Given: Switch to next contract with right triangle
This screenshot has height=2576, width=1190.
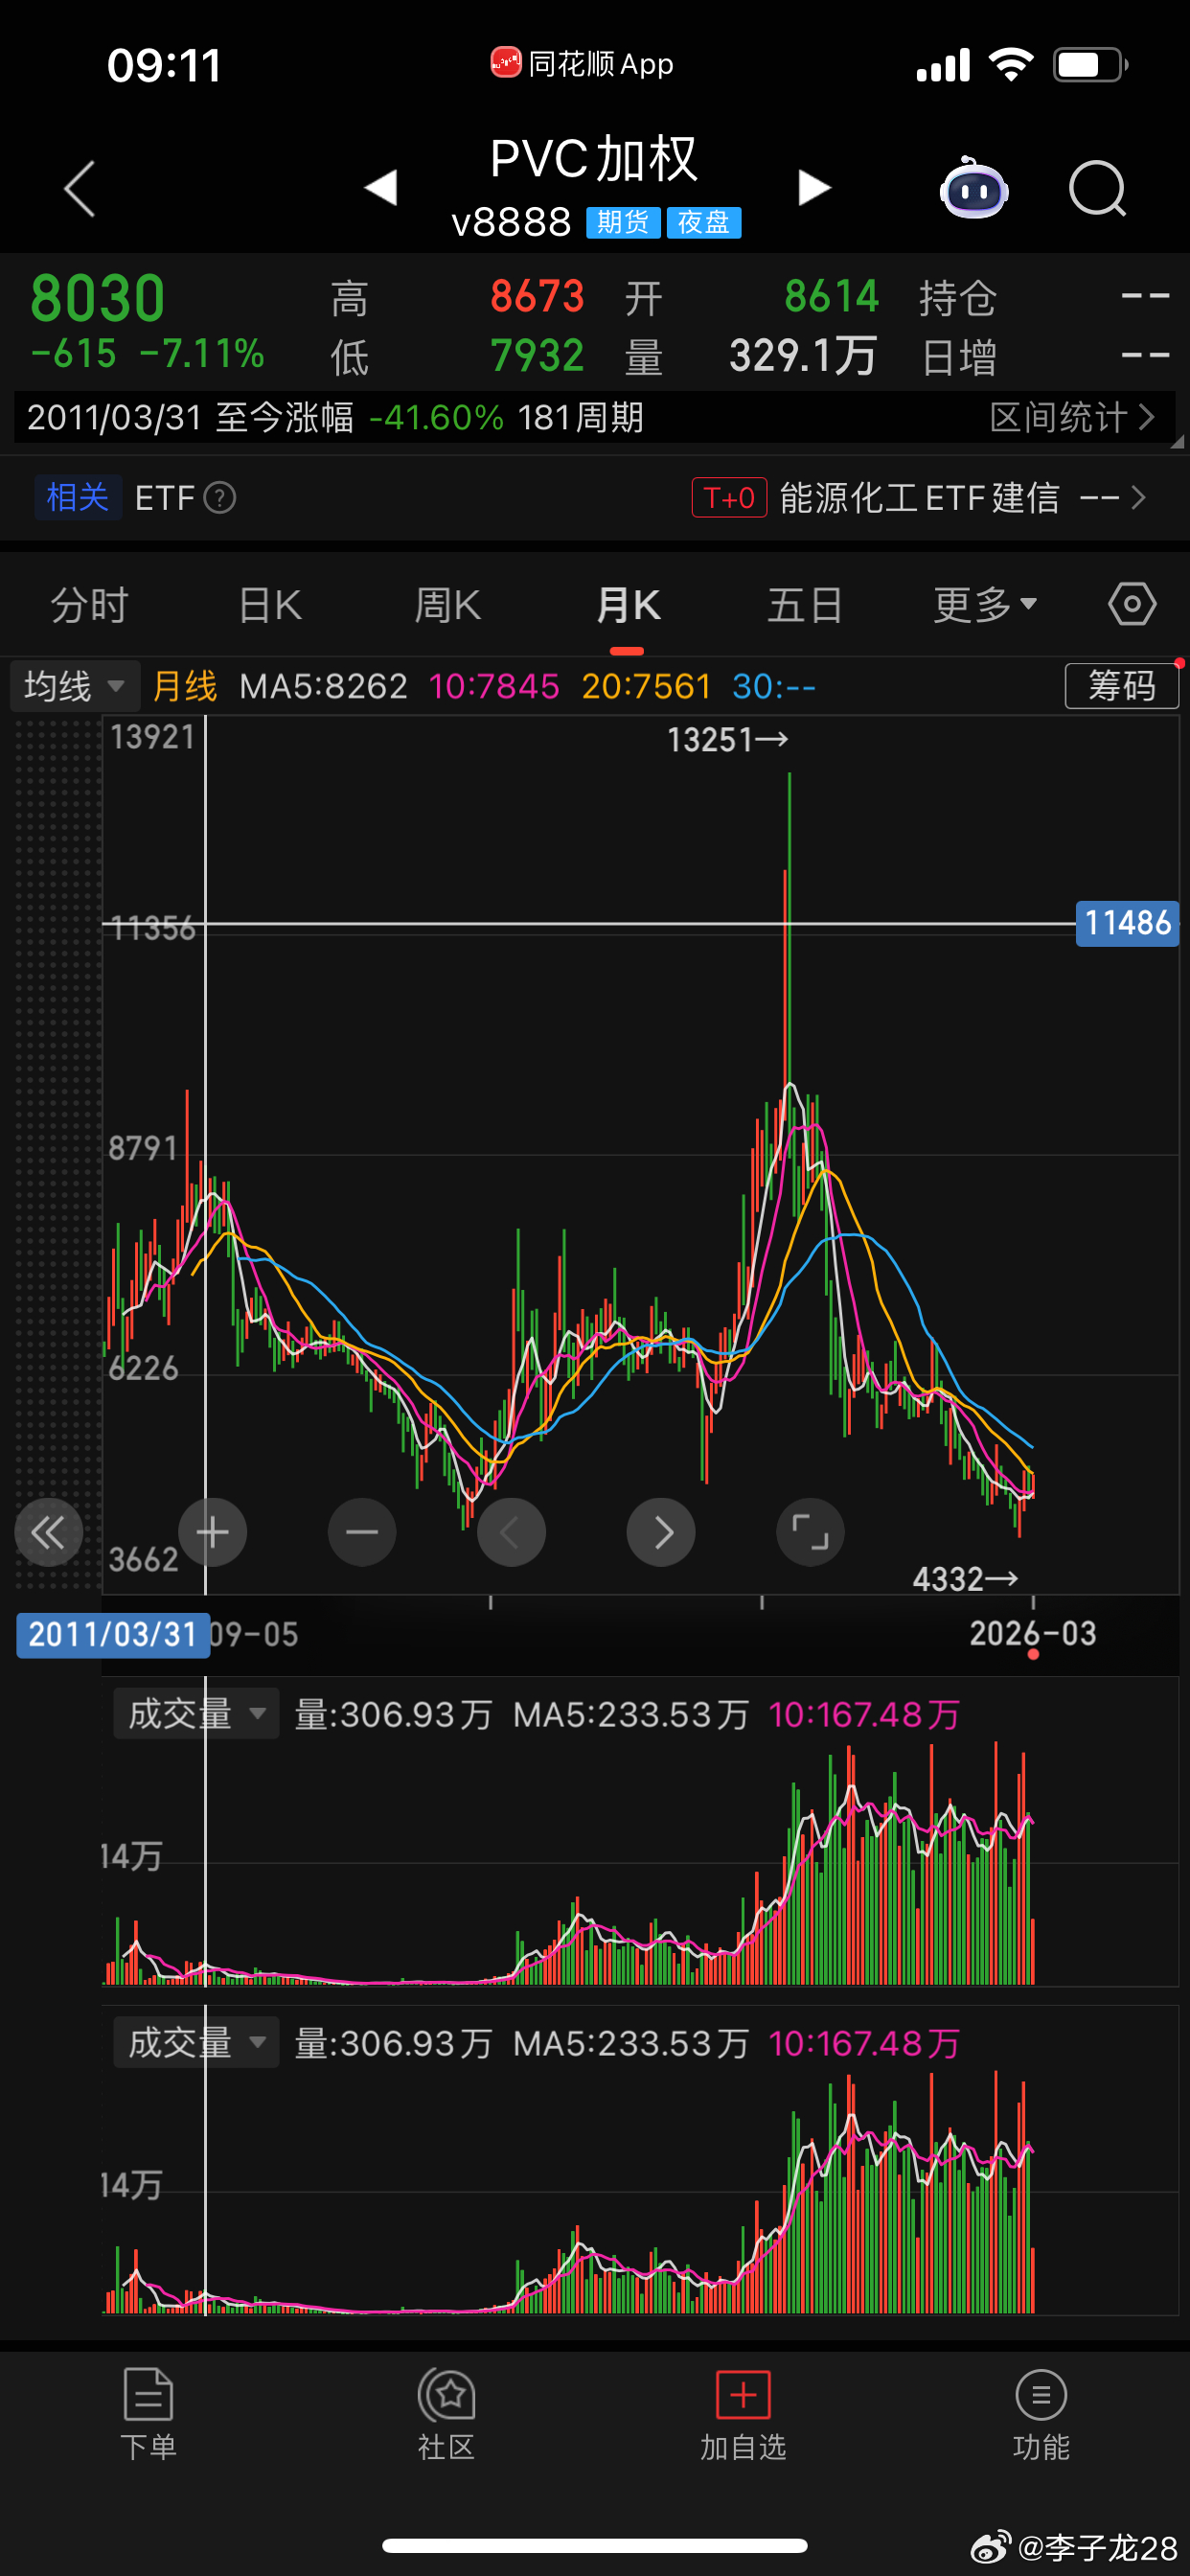Looking at the screenshot, I should [x=814, y=187].
